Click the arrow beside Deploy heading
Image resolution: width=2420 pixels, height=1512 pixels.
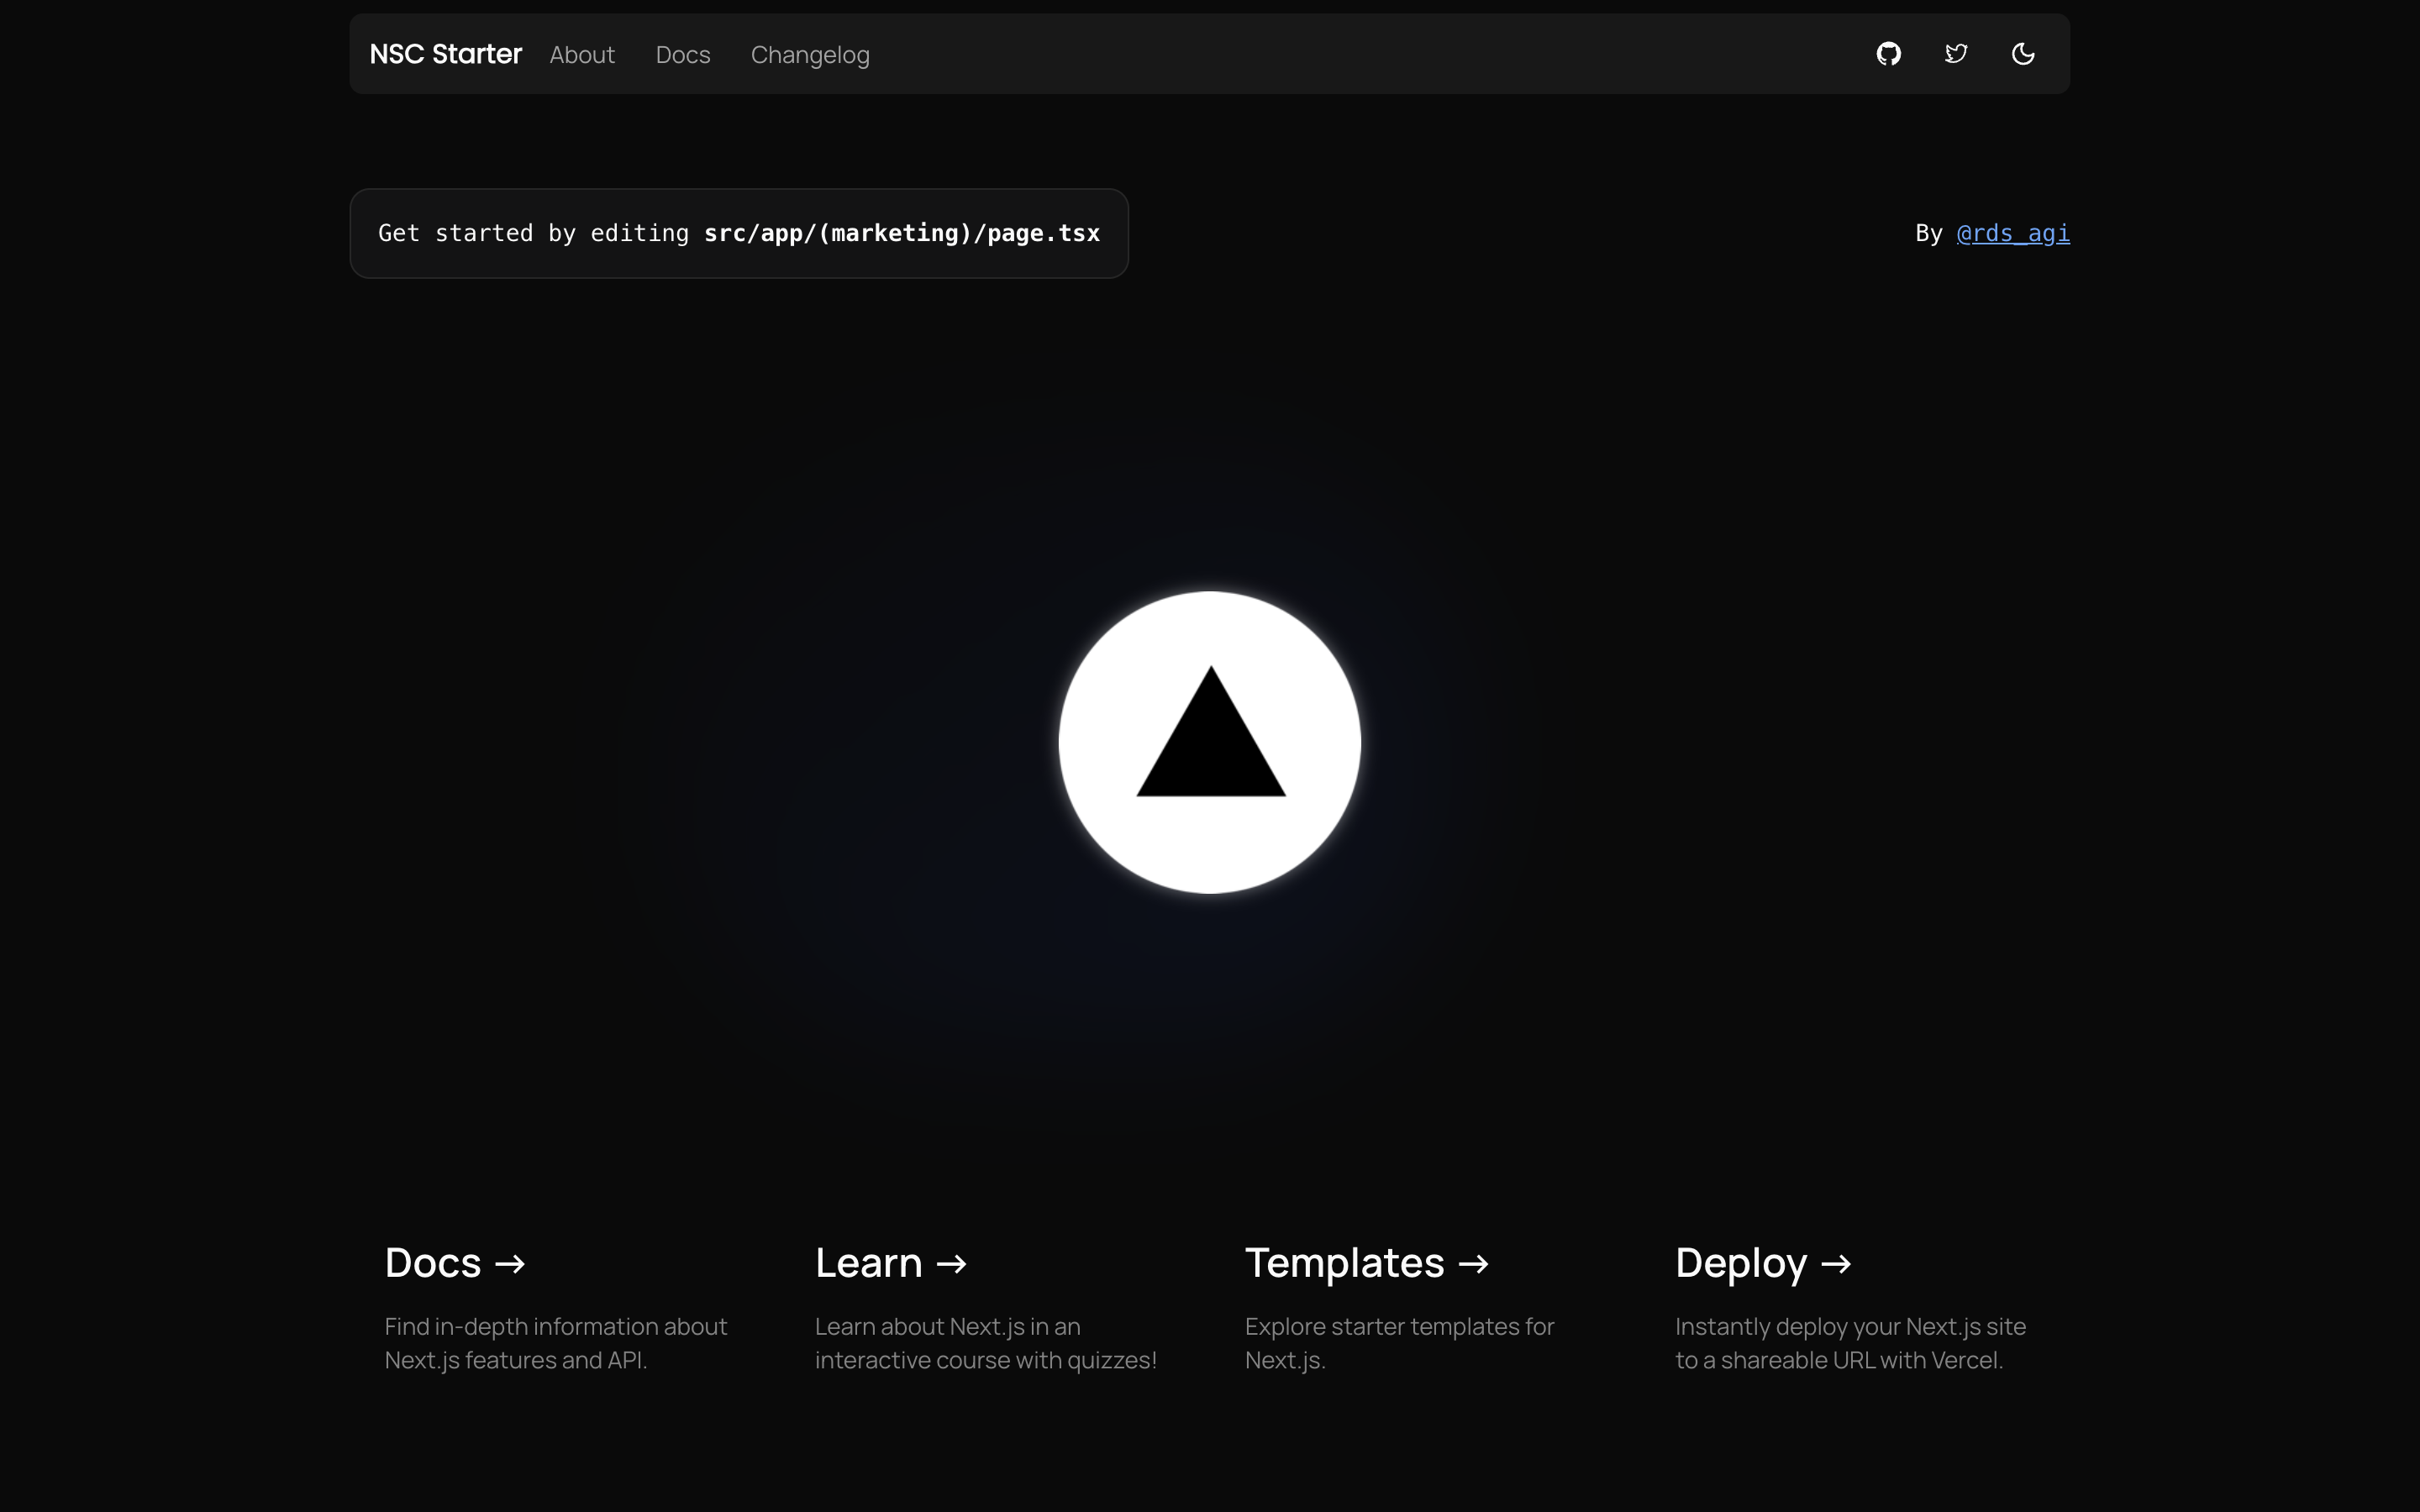(1835, 1264)
